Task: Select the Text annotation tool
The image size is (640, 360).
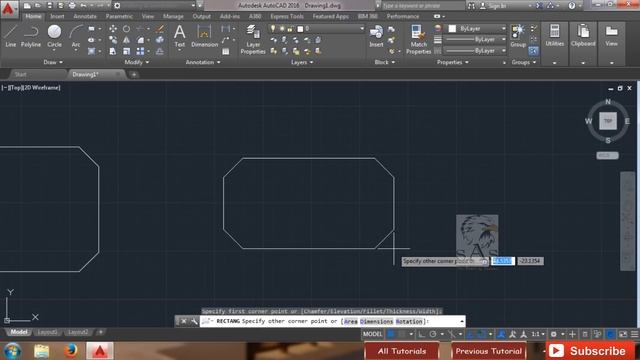Action: click(180, 36)
